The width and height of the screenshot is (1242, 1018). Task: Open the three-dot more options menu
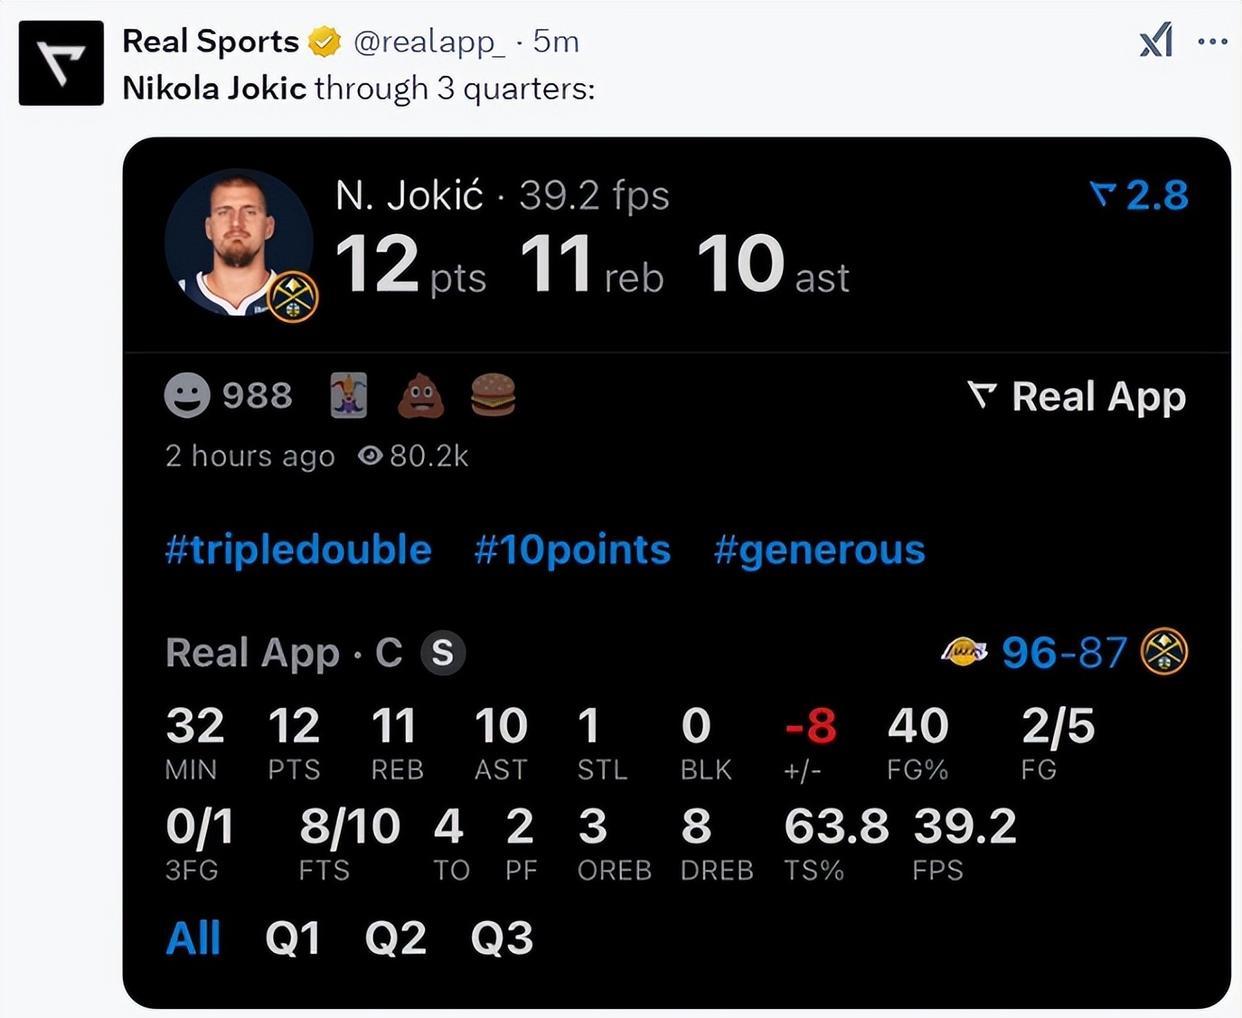pos(1212,41)
